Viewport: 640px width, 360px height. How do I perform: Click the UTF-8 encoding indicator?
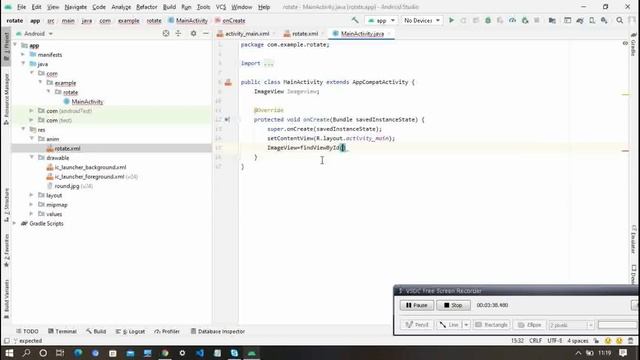554,340
